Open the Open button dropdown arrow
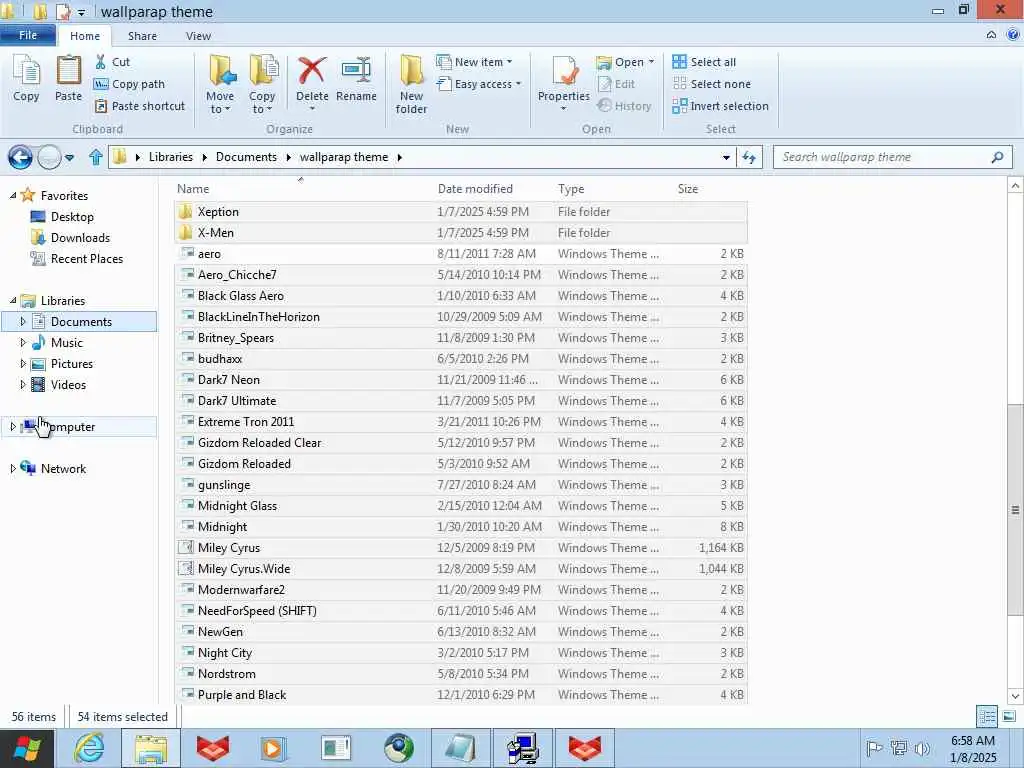1024x768 pixels. pyautogui.click(x=651, y=62)
